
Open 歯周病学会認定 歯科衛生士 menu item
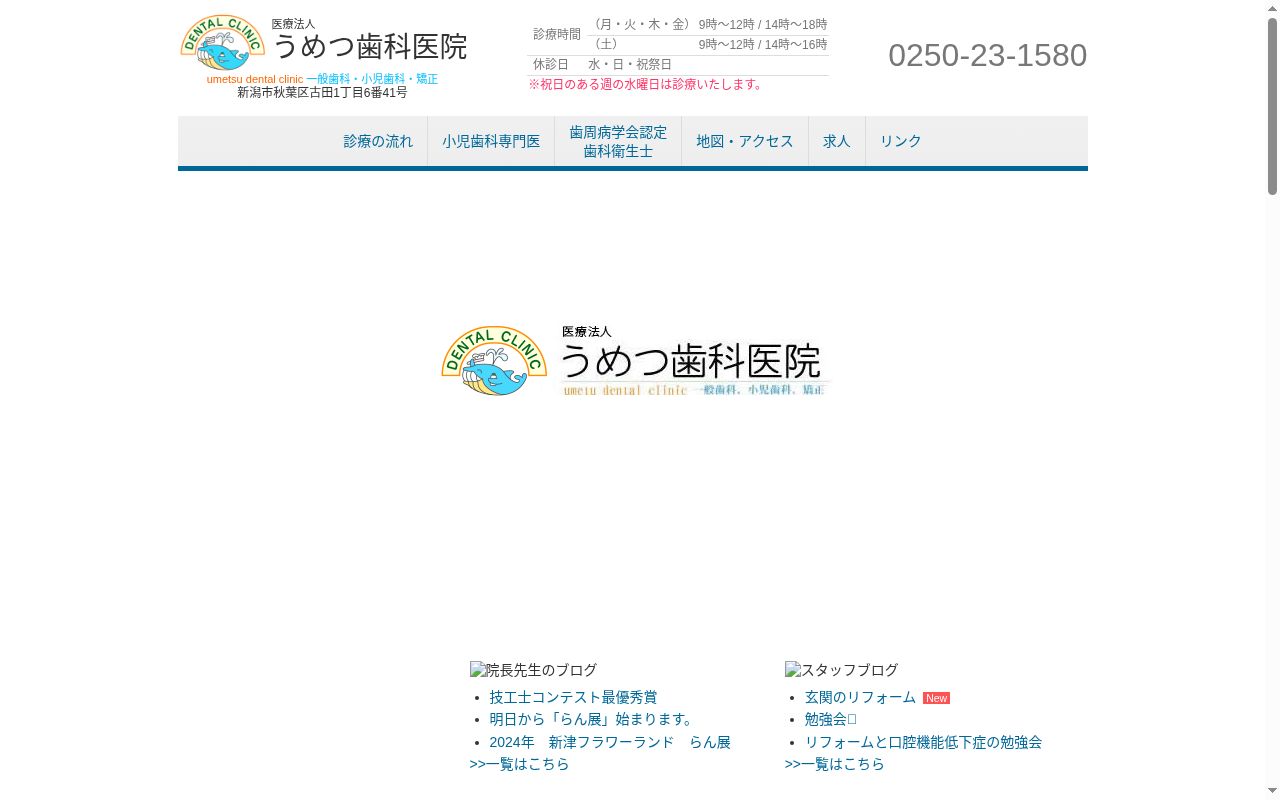[x=618, y=141]
